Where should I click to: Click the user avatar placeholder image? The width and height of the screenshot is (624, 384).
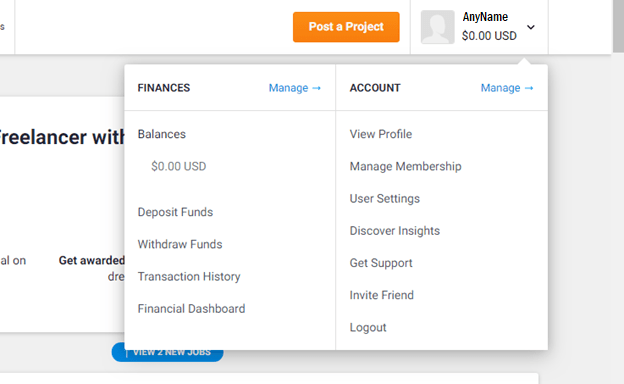coord(437,27)
